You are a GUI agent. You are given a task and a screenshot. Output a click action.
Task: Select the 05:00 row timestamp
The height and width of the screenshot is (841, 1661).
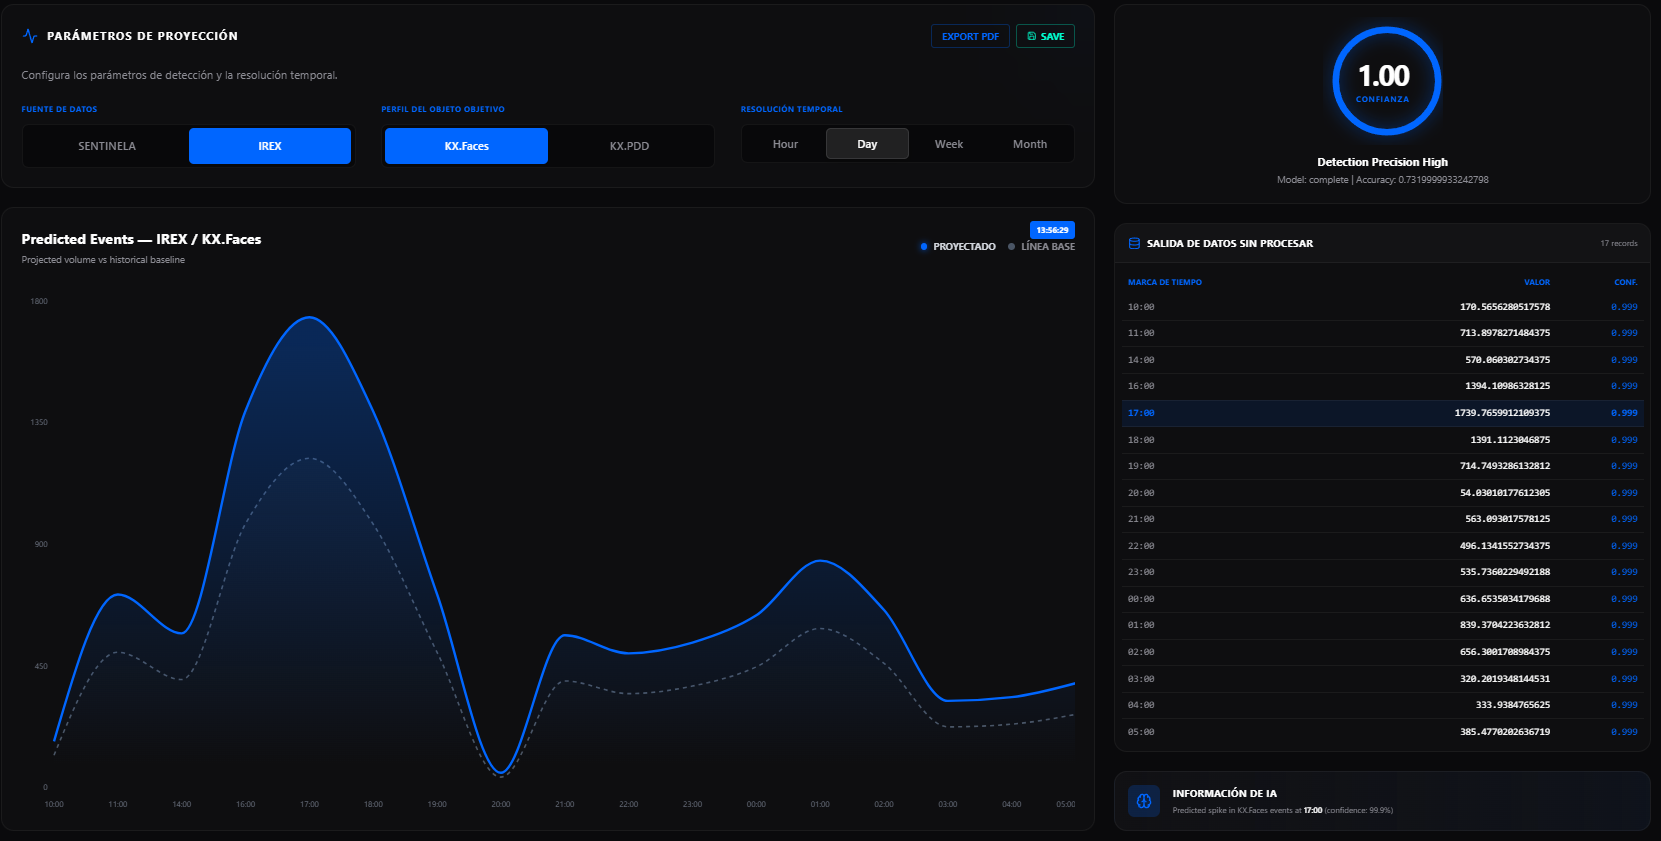click(x=1141, y=732)
